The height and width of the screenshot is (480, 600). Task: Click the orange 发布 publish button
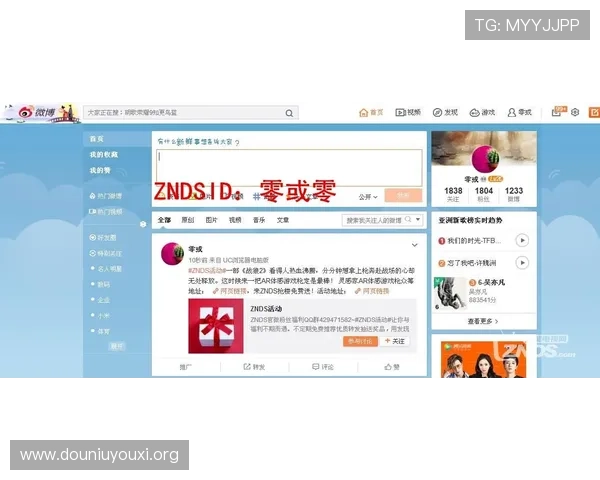(403, 195)
